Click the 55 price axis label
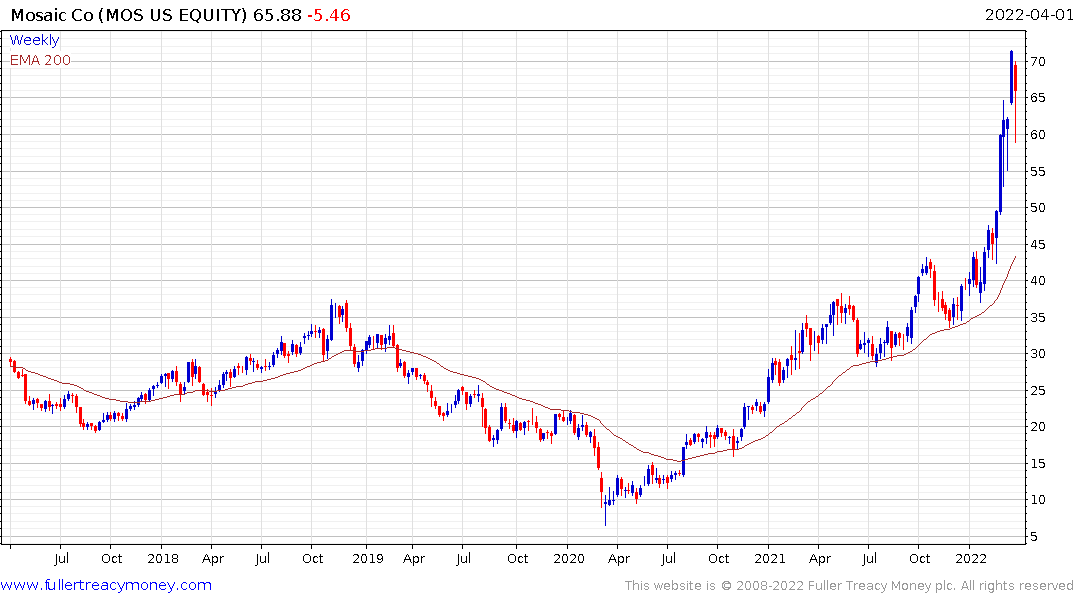 1038,171
